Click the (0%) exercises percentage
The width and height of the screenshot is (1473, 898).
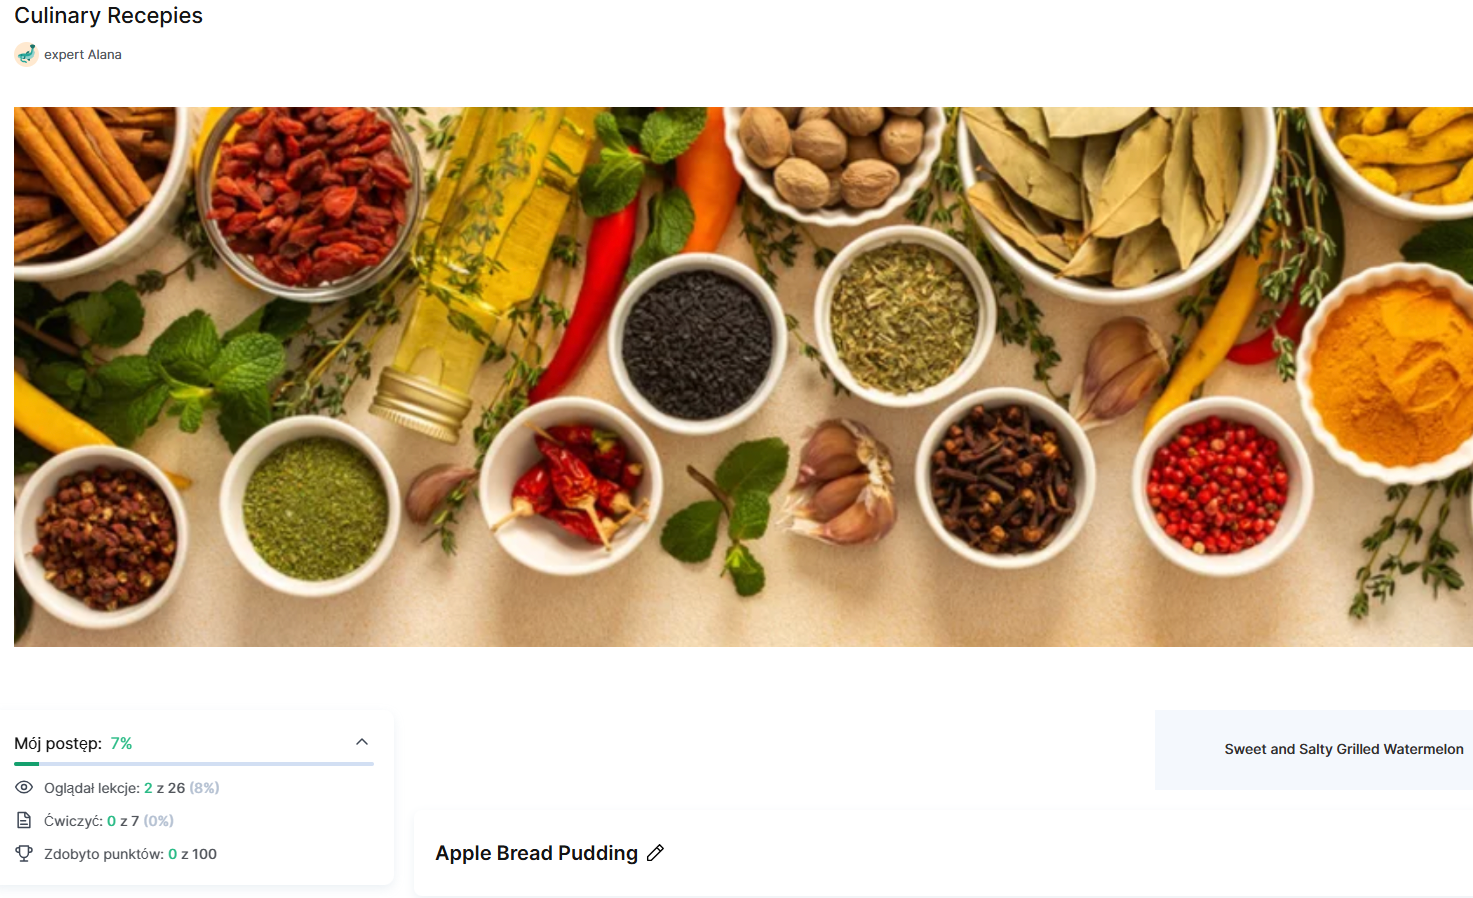158,821
